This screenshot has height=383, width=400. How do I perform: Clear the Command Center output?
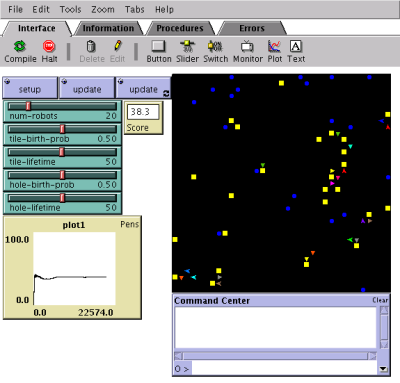(x=380, y=300)
